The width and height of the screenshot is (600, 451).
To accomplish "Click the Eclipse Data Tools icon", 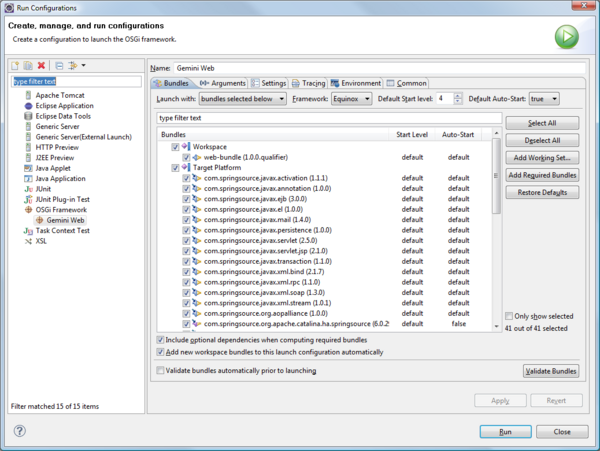I will (28, 116).
